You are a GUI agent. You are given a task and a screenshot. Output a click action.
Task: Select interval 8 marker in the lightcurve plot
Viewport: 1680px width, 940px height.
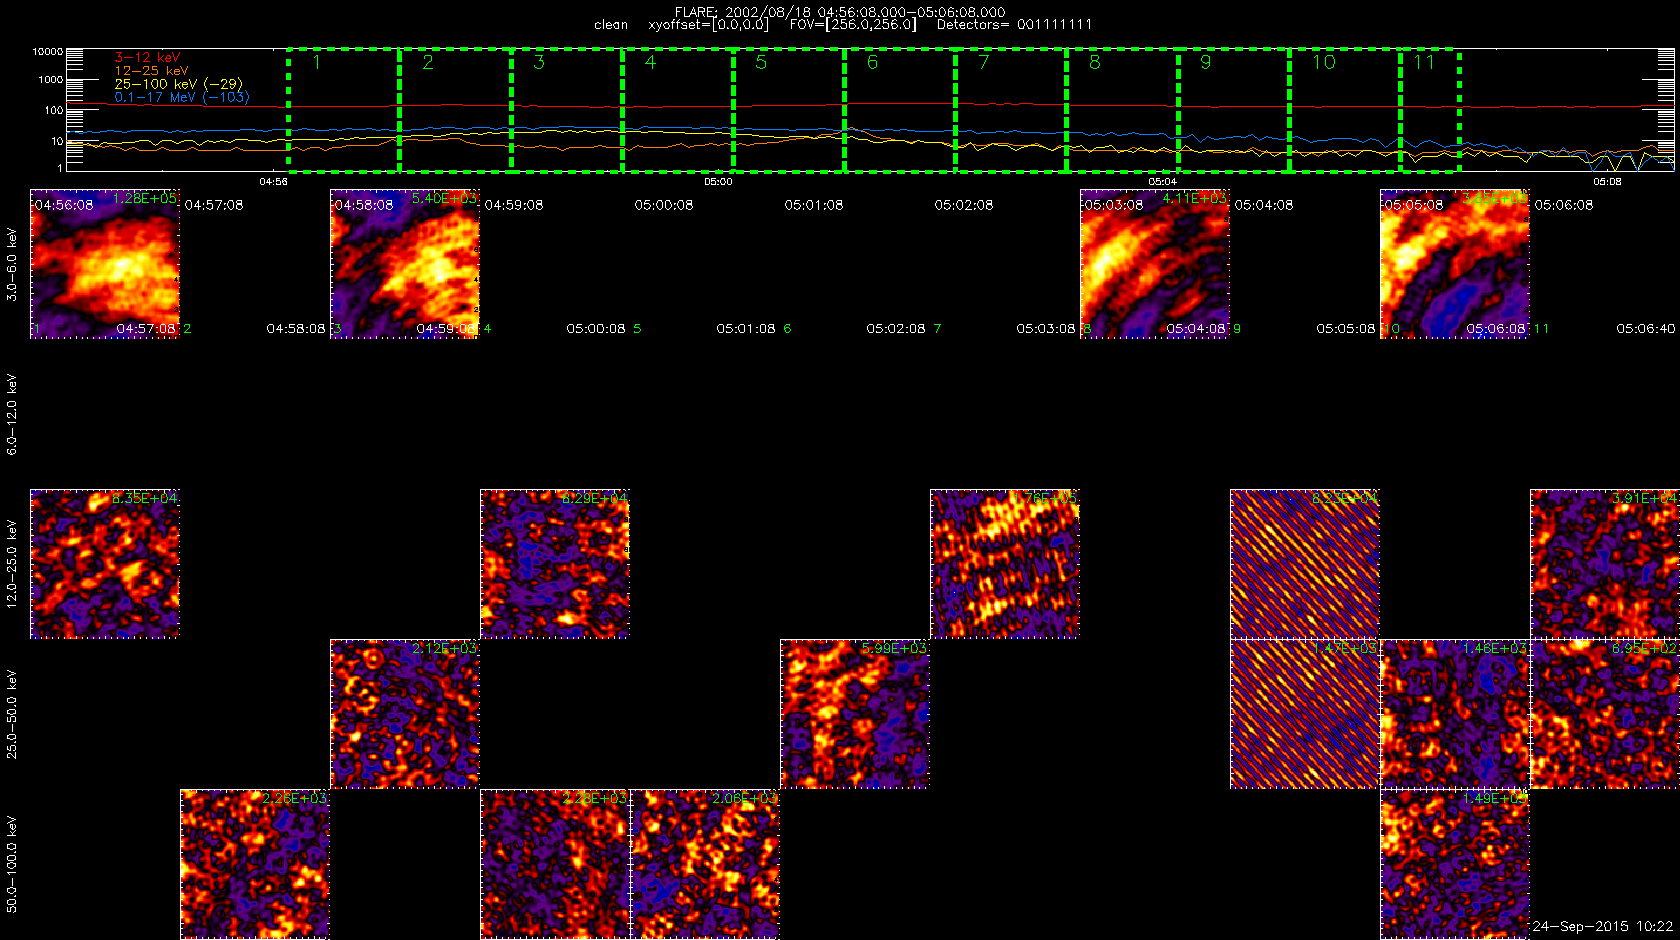coord(1095,63)
